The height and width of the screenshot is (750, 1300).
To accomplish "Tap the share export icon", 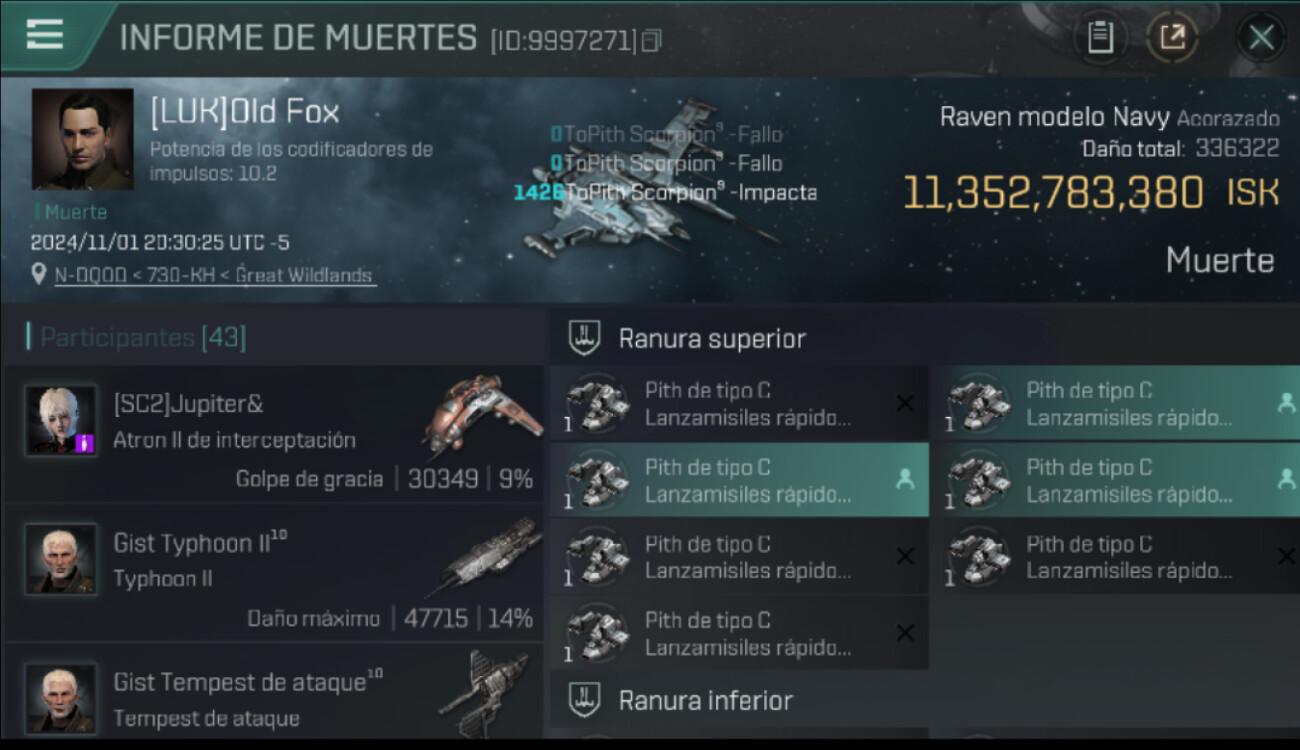I will tap(1171, 38).
